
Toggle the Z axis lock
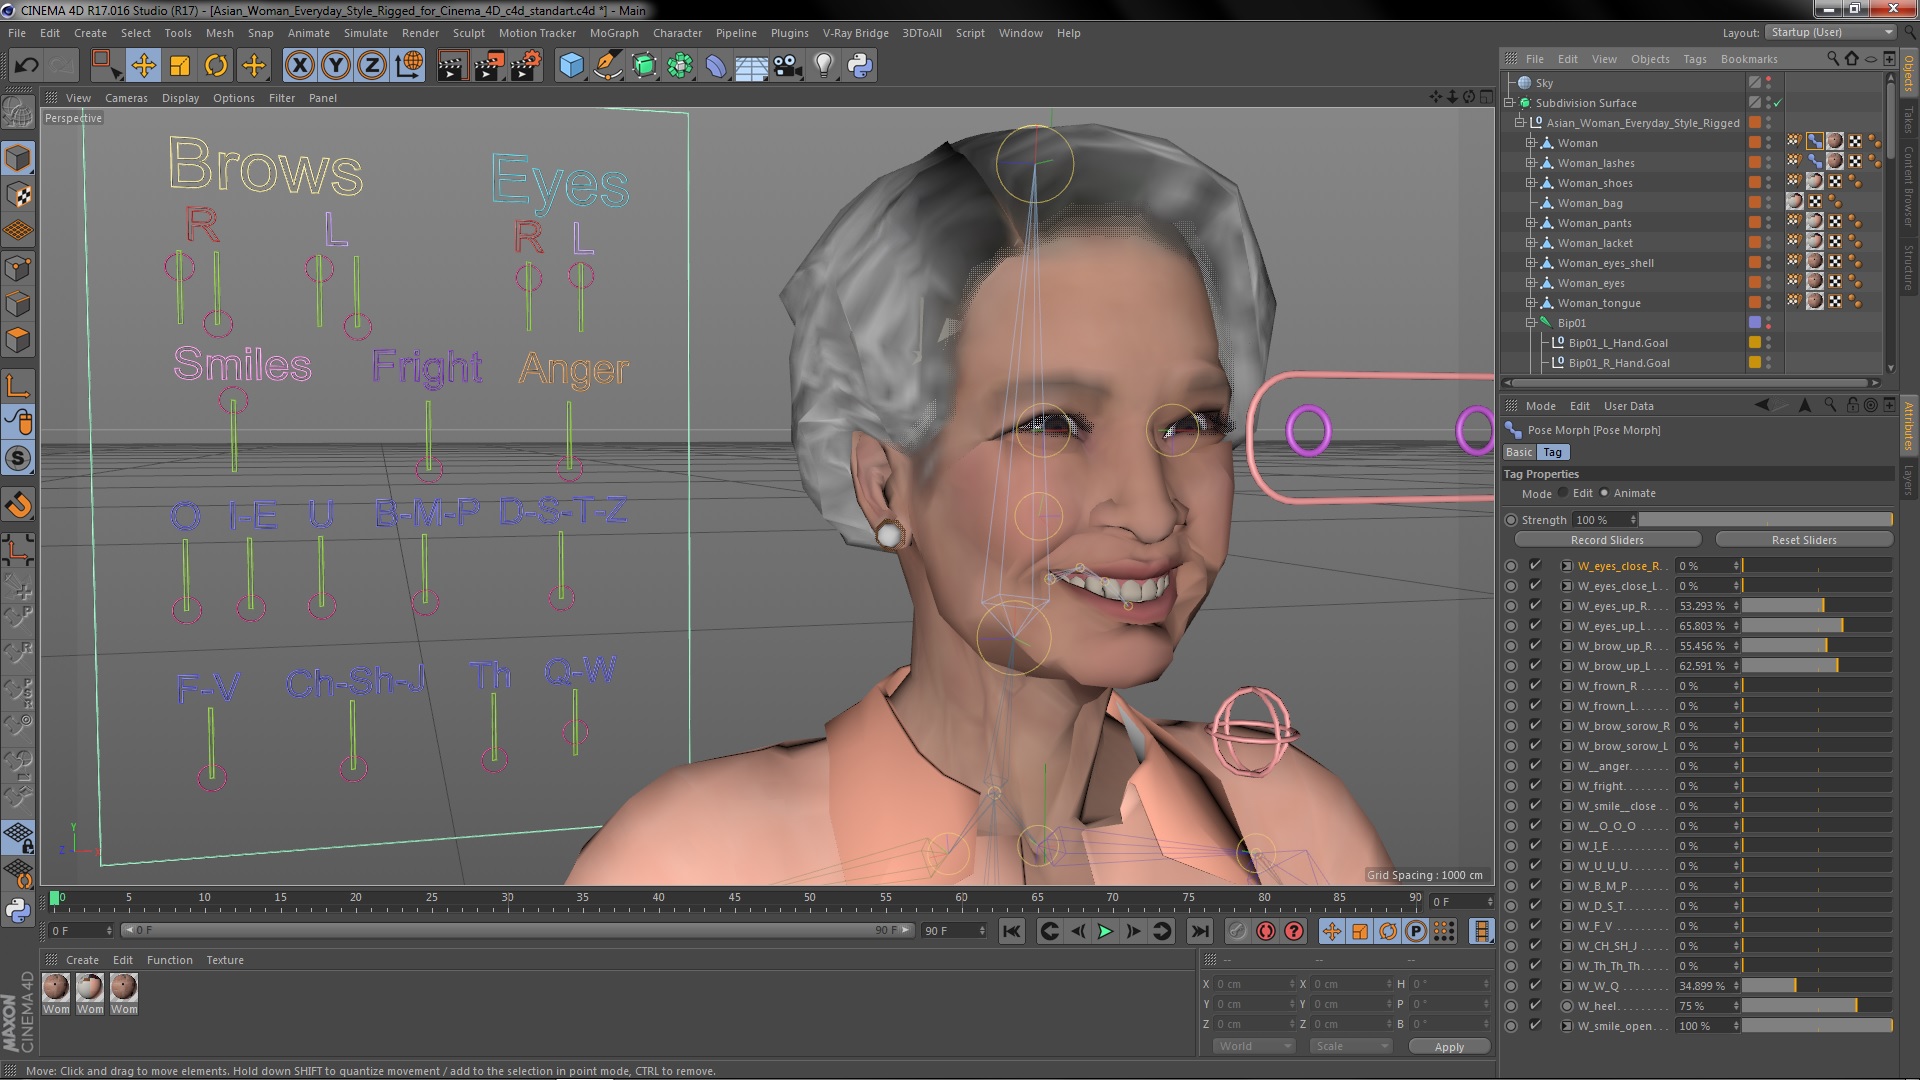point(372,66)
